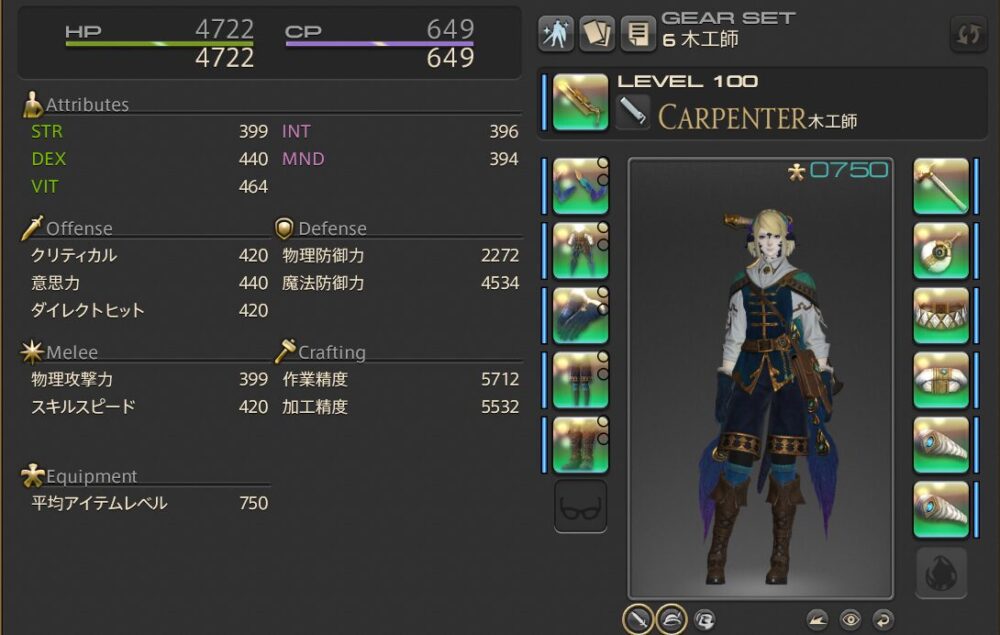The image size is (1000, 635).
Task: Toggle weapon display with the sword button
Action: coord(638,619)
